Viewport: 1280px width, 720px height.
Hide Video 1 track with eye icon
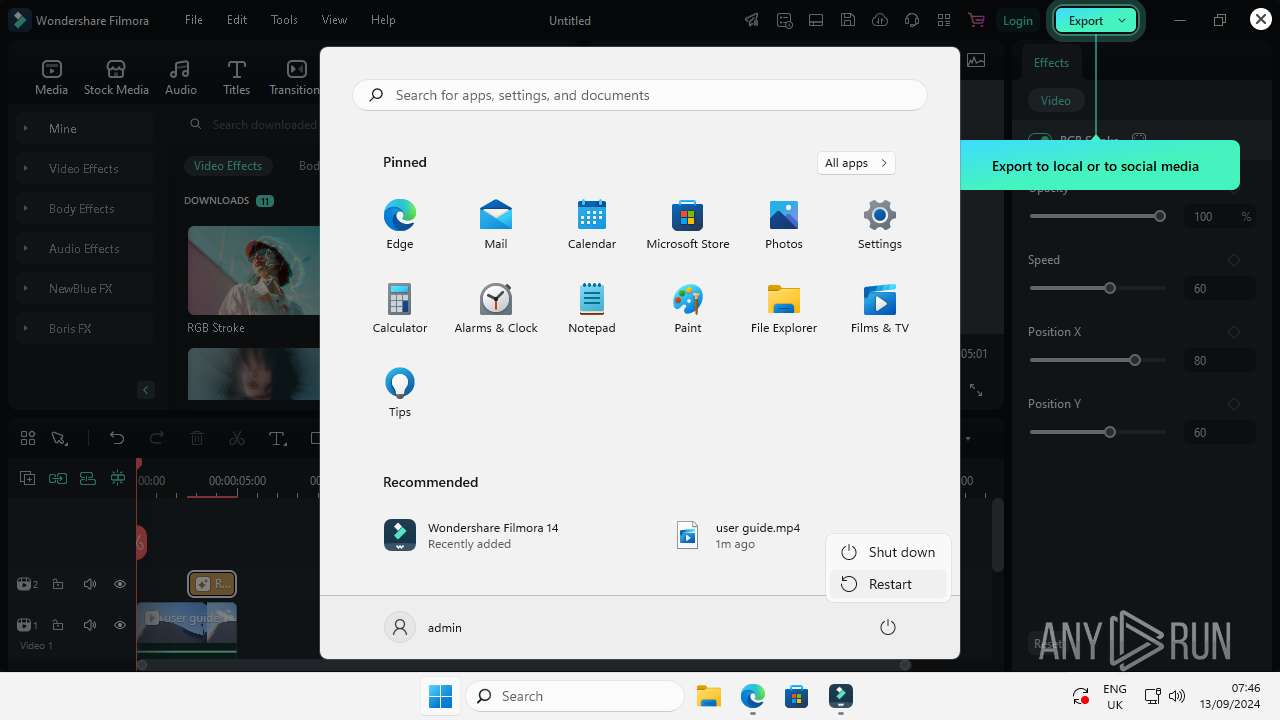pyautogui.click(x=120, y=625)
